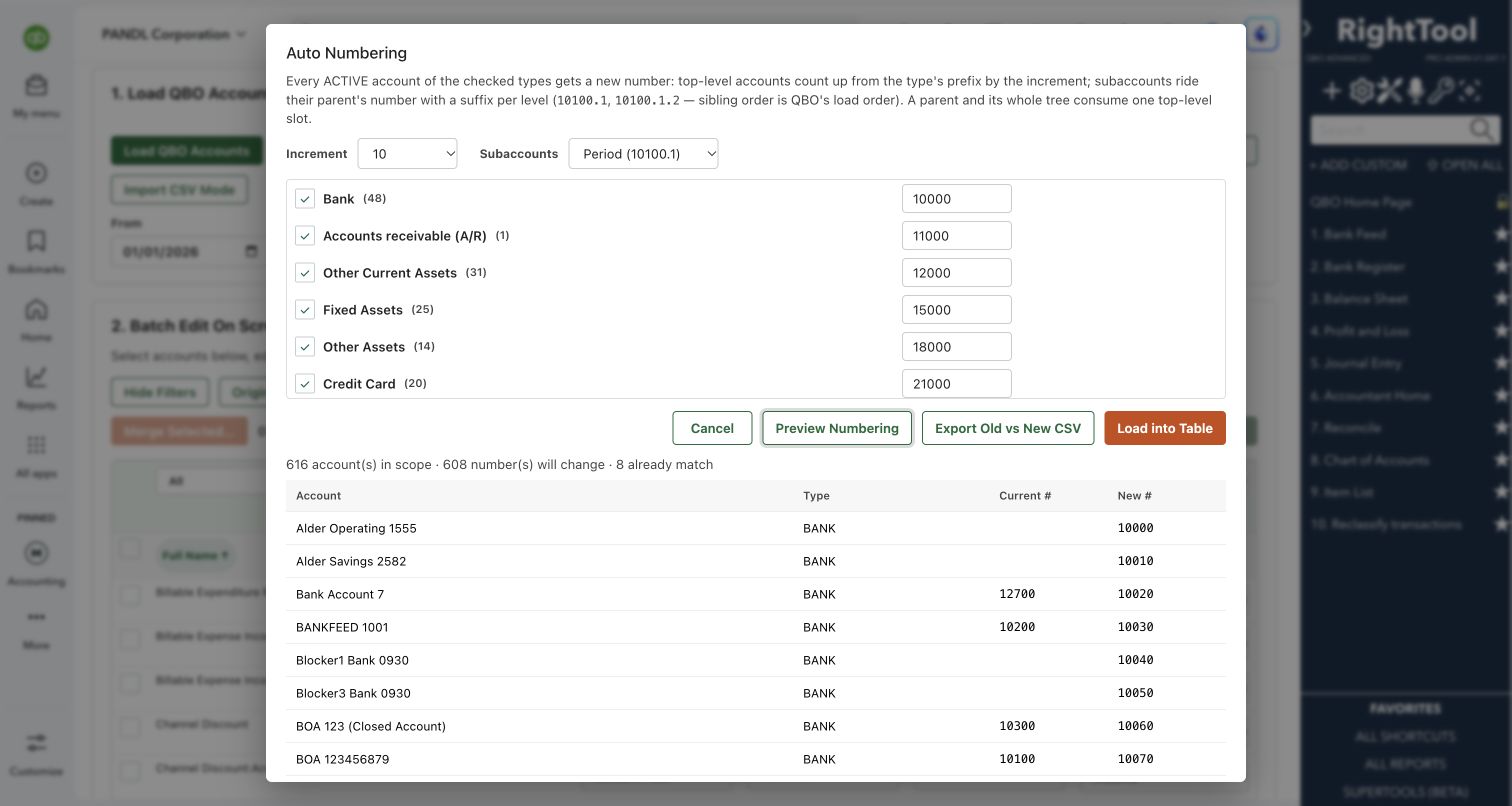The height and width of the screenshot is (806, 1512).
Task: Go to Home in the left sidebar
Action: click(36, 320)
